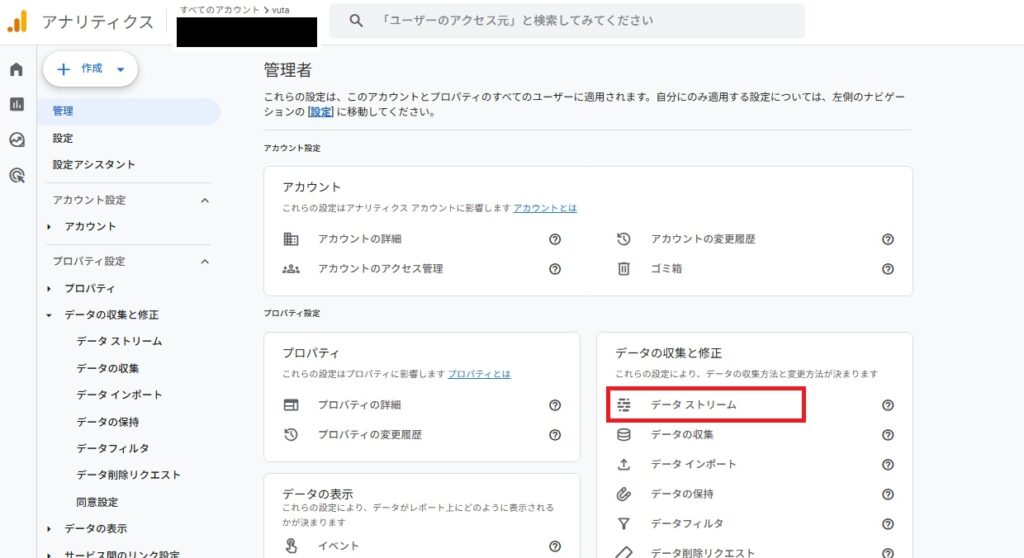Image resolution: width=1024 pixels, height=558 pixels.
Task: Open the Reports bar-chart icon
Action: 17,105
